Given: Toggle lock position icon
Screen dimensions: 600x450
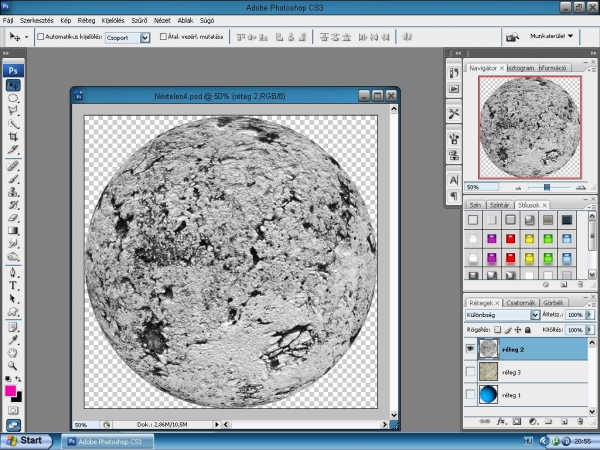Looking at the screenshot, I should pyautogui.click(x=518, y=330).
